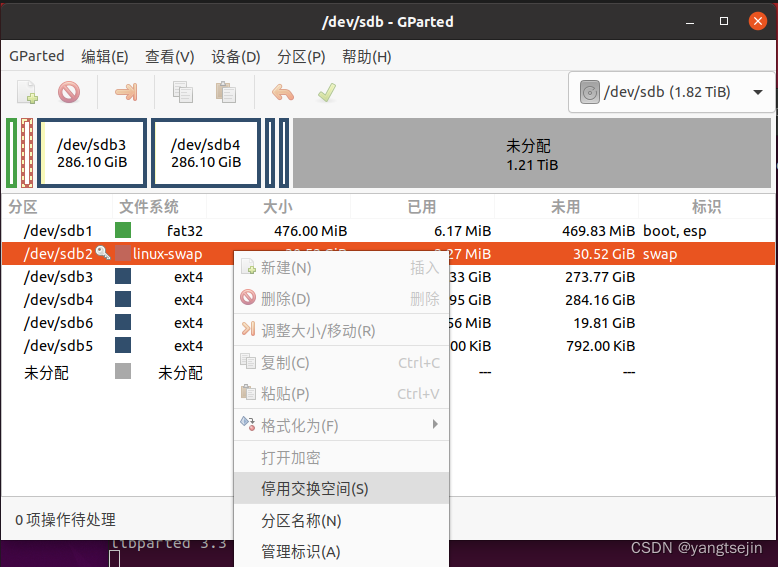
Task: Click the gray 未分配 color square
Action: coord(123,371)
